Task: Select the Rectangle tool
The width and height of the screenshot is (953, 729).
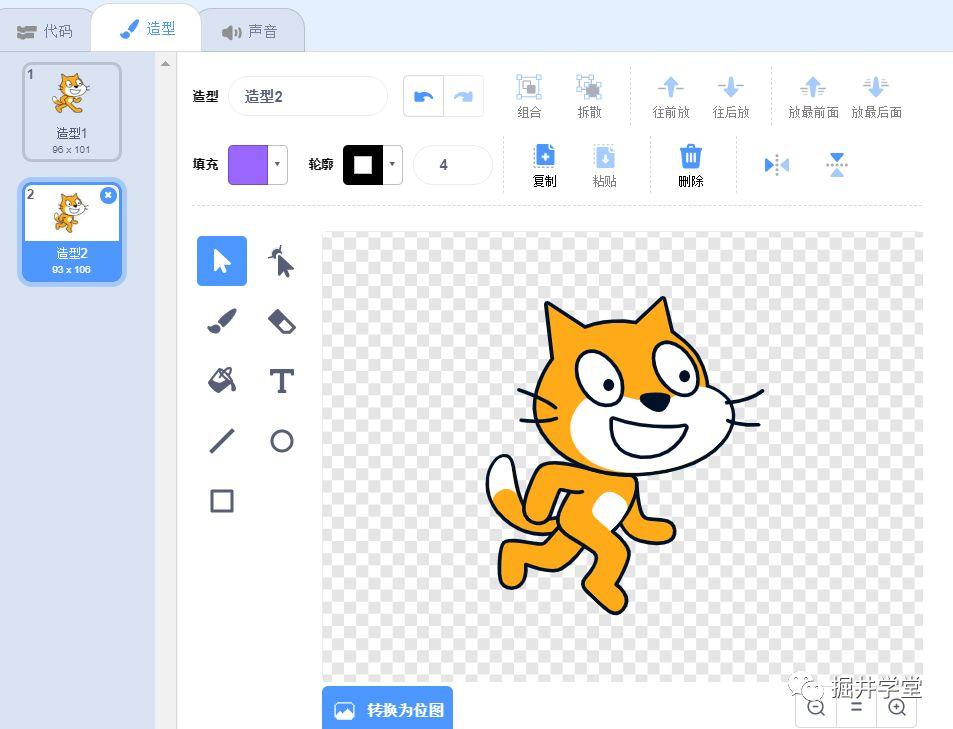Action: click(x=222, y=501)
